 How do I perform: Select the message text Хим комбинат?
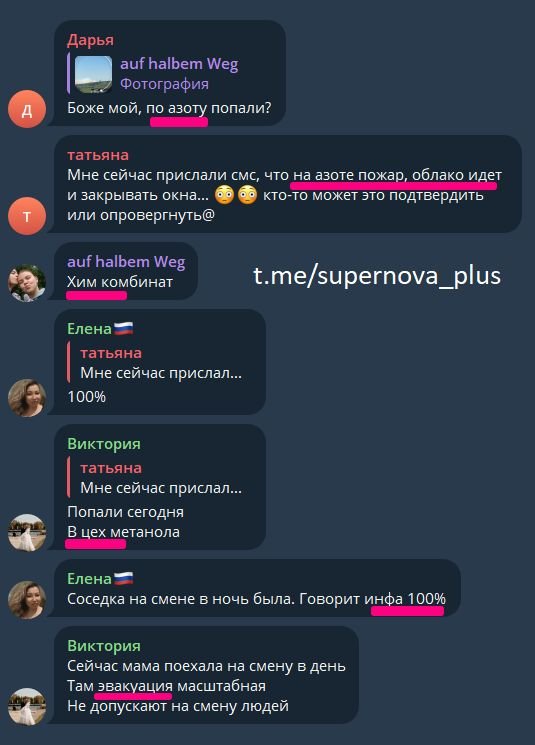(120, 282)
